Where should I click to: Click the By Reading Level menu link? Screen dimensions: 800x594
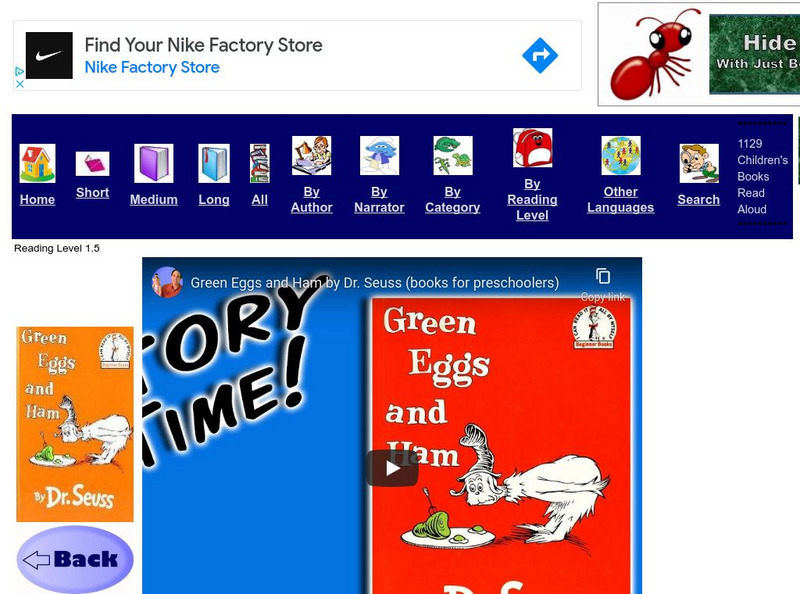[532, 200]
